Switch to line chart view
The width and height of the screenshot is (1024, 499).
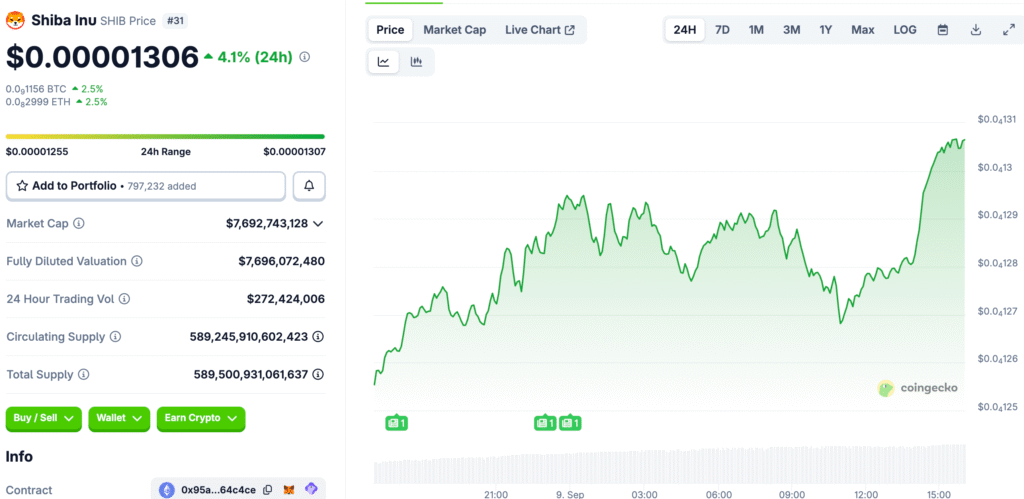(x=384, y=62)
